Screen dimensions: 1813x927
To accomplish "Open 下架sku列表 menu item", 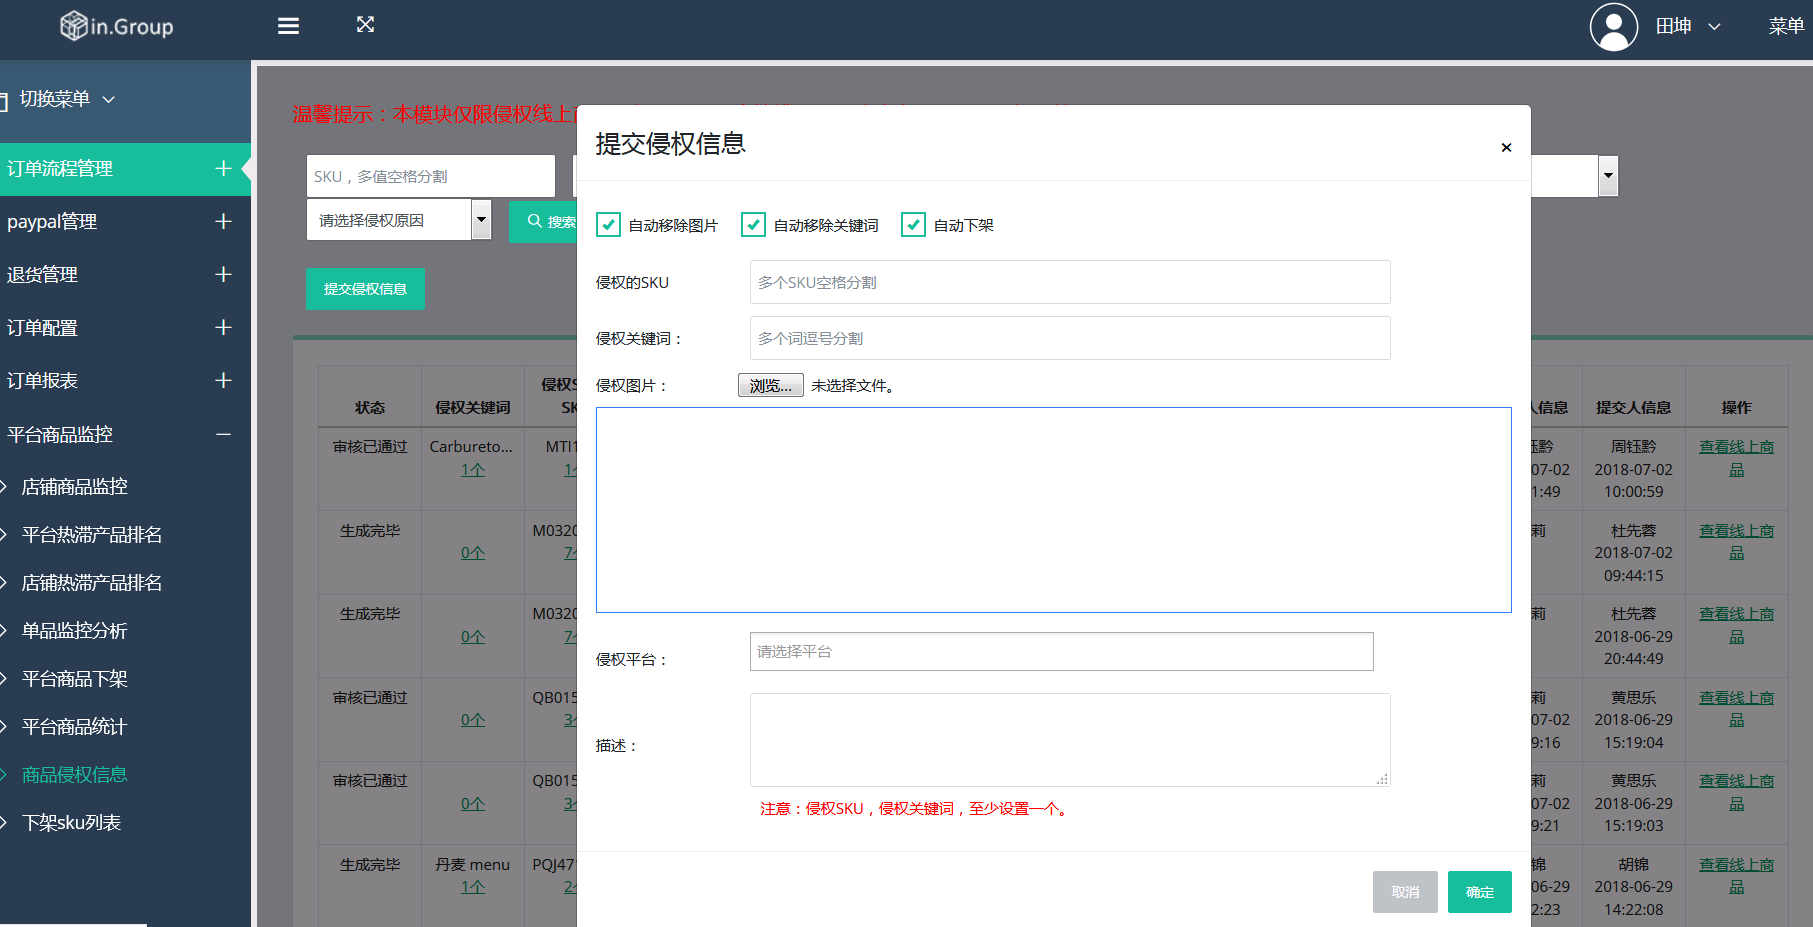I will 72,823.
